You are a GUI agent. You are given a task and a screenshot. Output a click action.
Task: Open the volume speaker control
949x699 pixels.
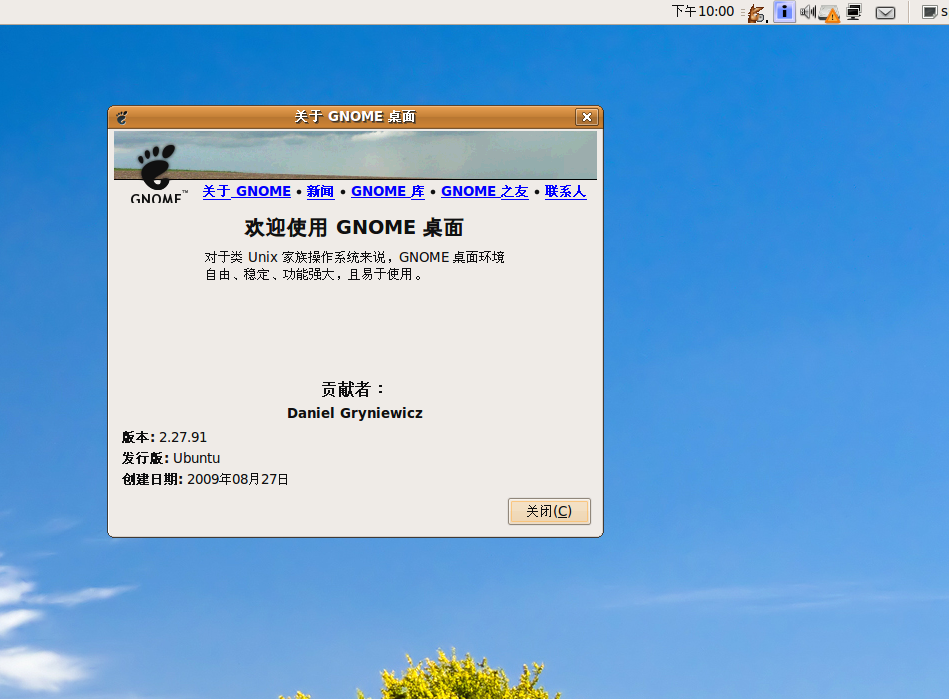(x=807, y=12)
